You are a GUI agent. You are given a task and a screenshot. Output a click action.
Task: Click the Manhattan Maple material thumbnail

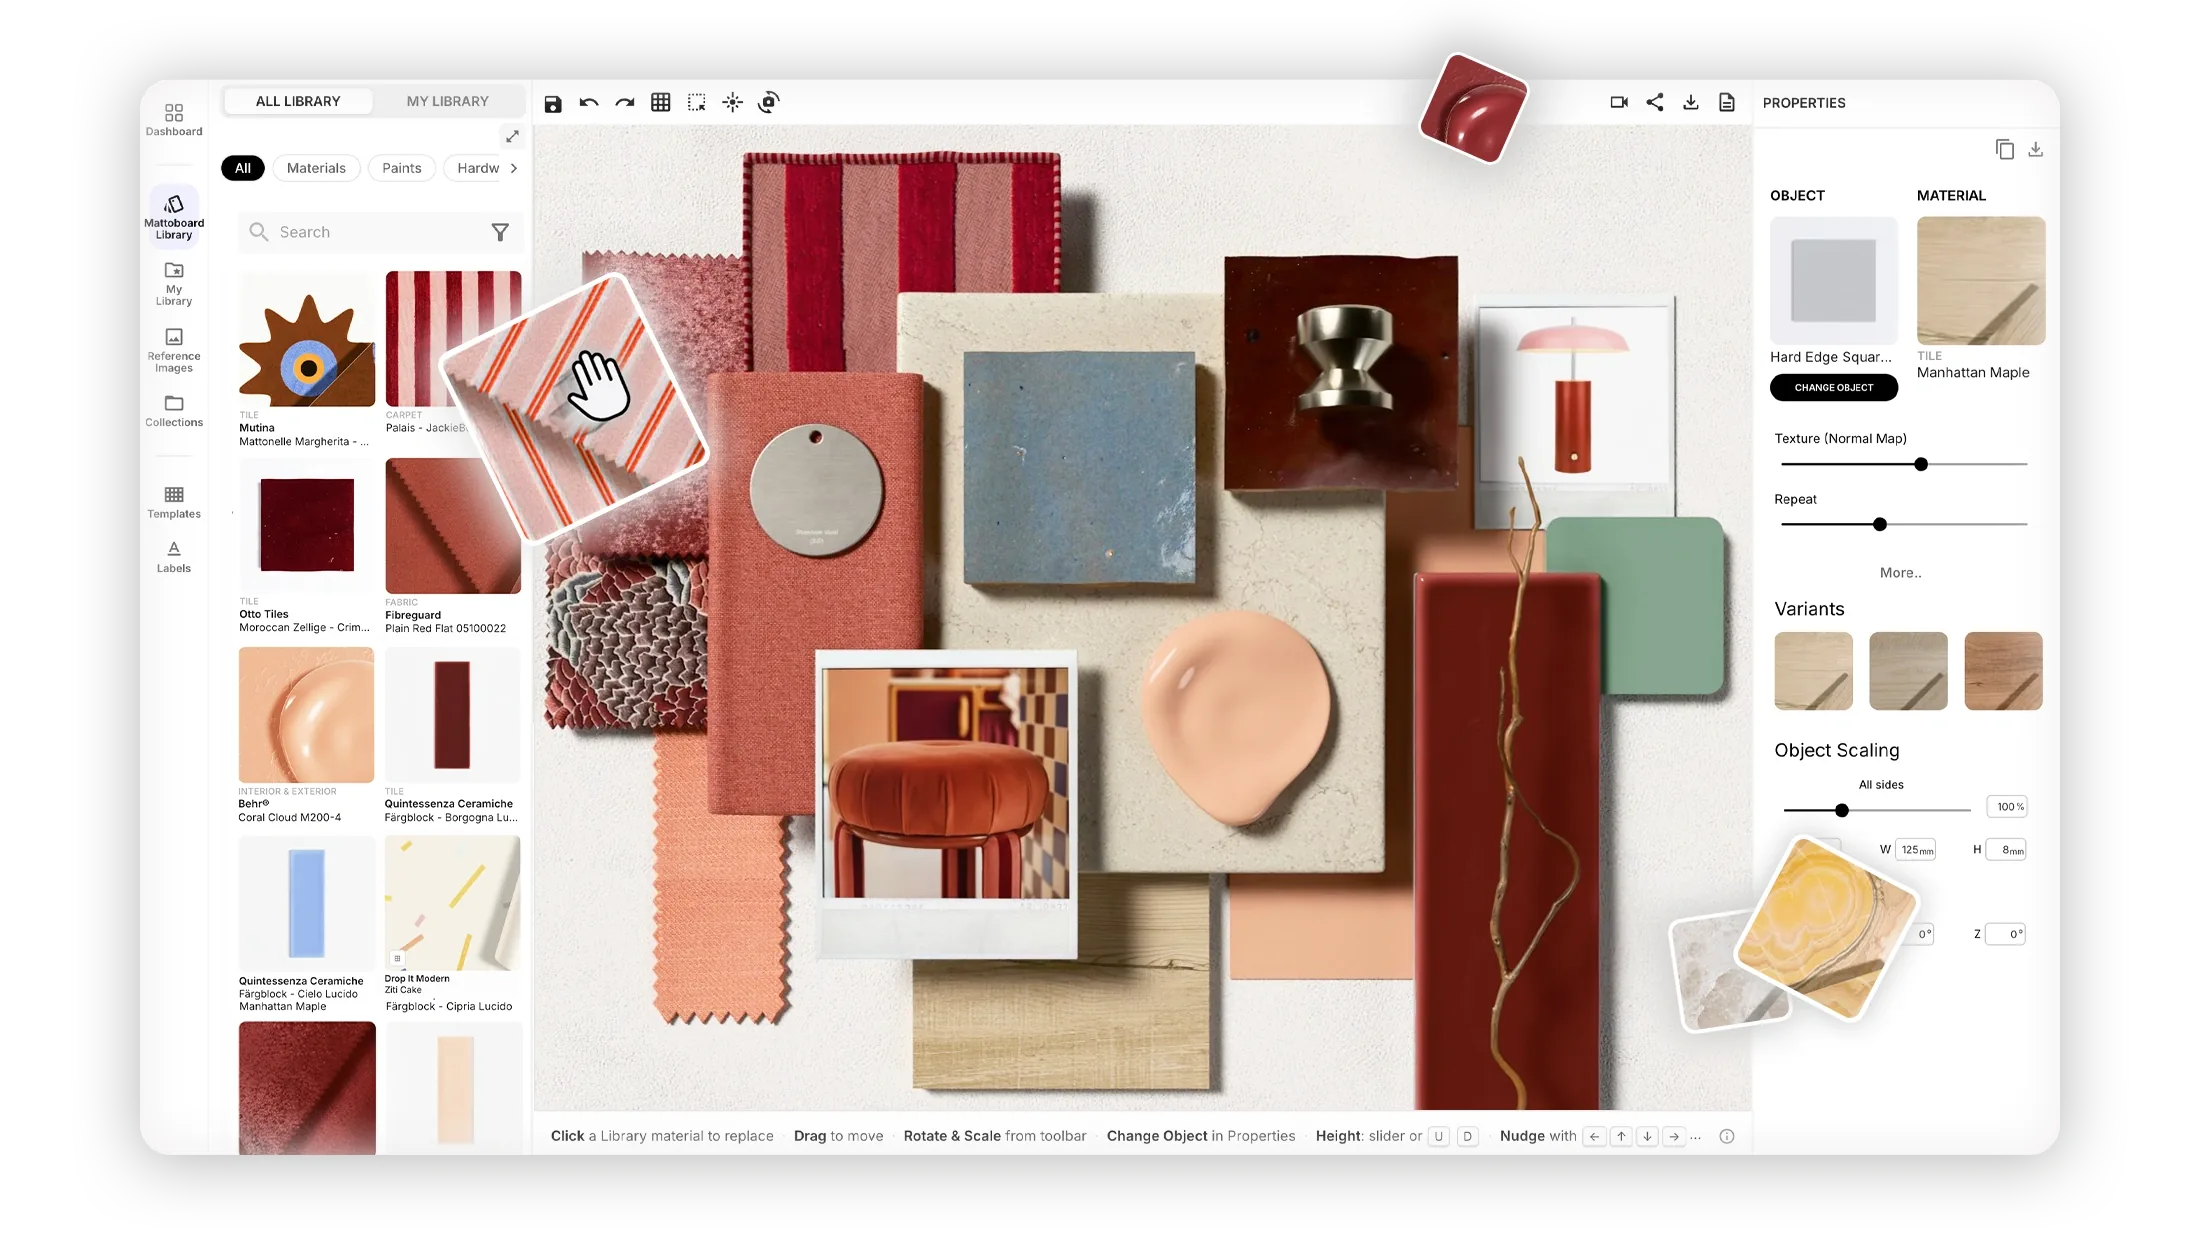1981,281
